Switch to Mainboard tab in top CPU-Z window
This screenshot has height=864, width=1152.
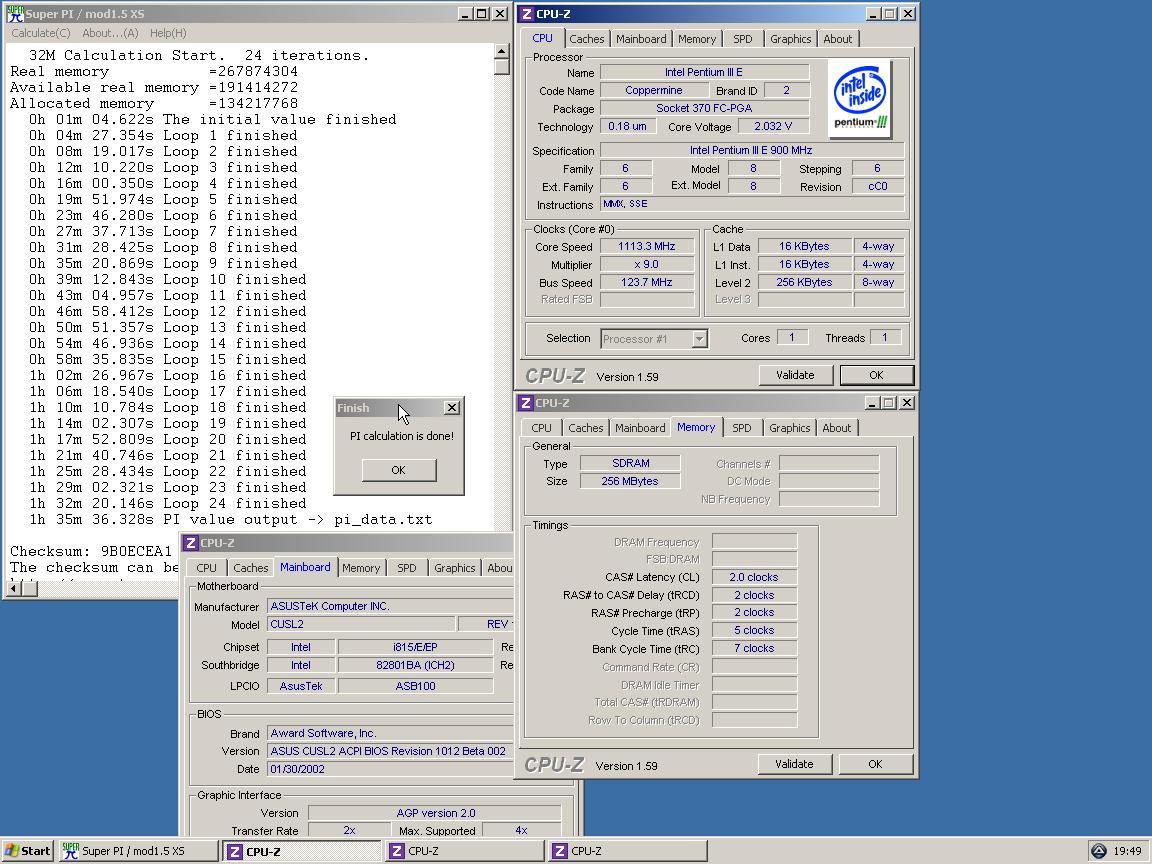click(641, 39)
